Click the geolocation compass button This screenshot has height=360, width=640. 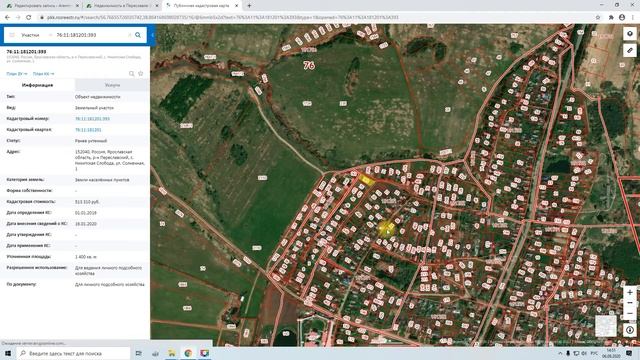coord(630,330)
